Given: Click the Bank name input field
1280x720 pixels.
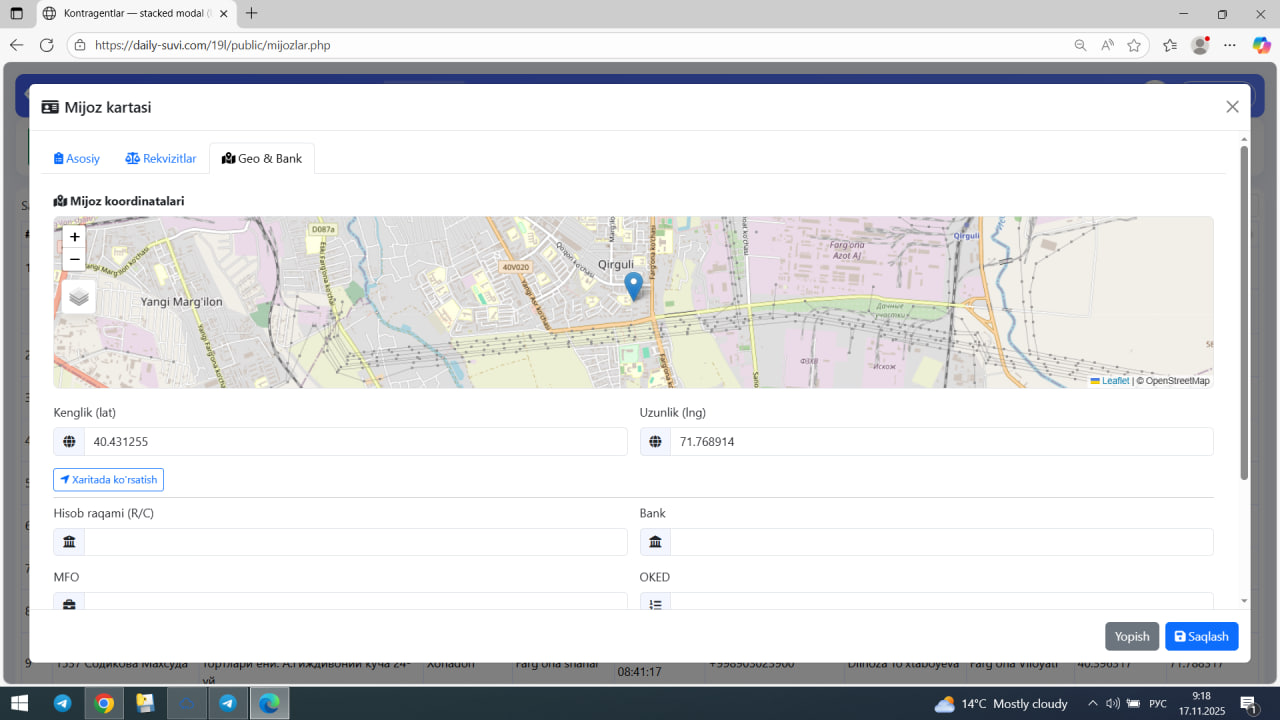Looking at the screenshot, I should [x=940, y=542].
